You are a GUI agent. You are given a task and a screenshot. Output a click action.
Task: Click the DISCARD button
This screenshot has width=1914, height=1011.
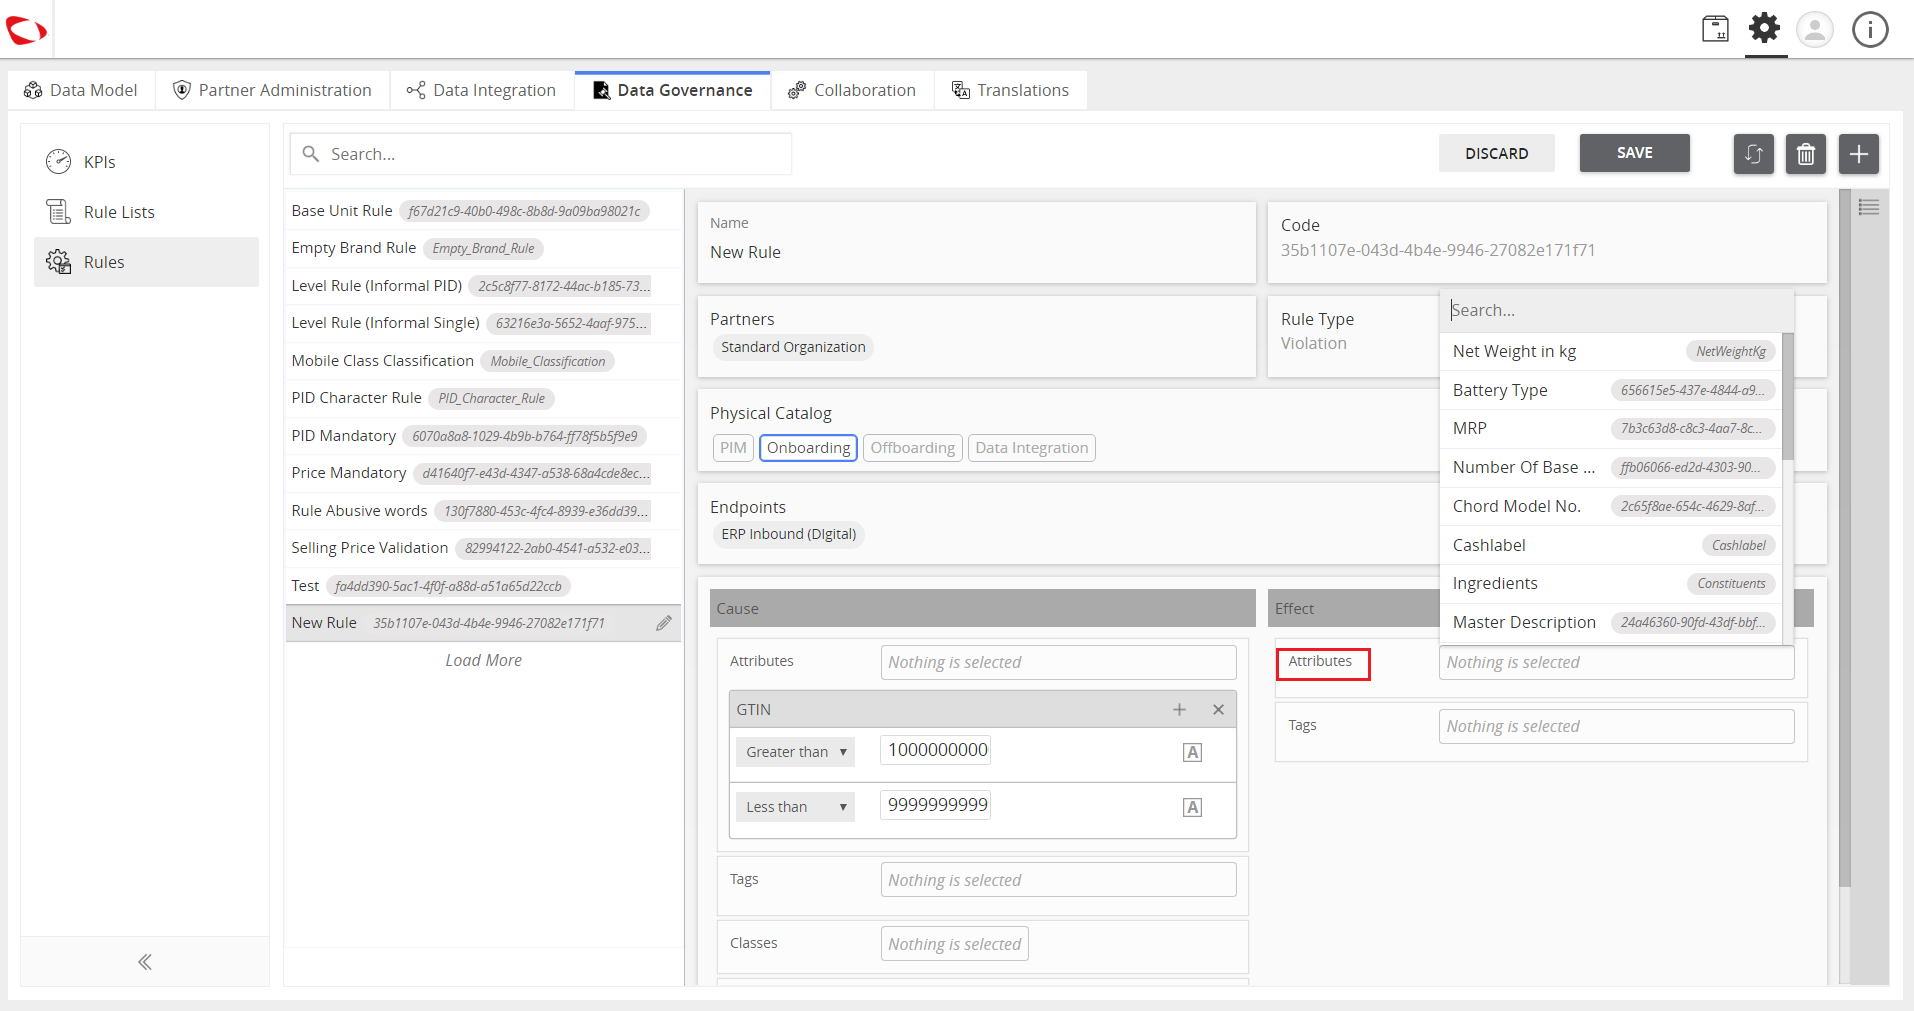pyautogui.click(x=1496, y=153)
